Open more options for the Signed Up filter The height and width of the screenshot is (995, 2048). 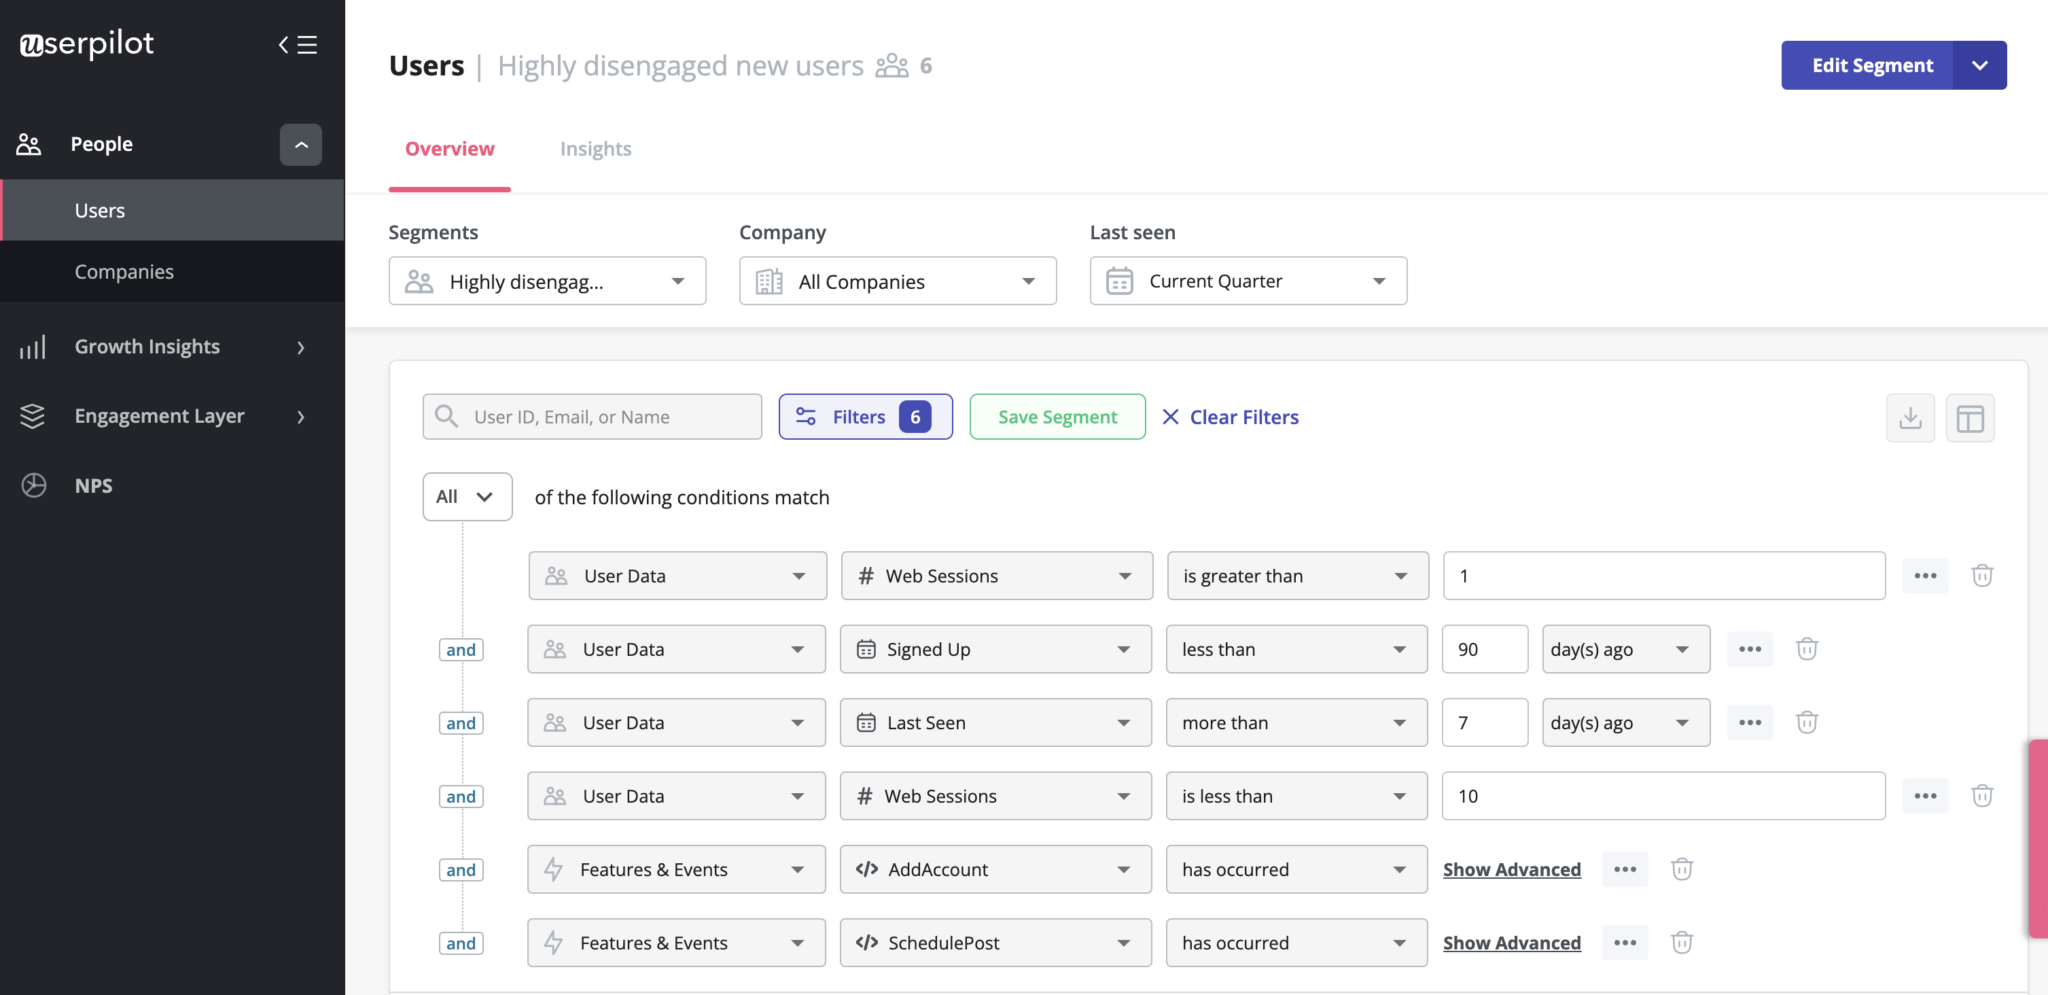coord(1750,649)
